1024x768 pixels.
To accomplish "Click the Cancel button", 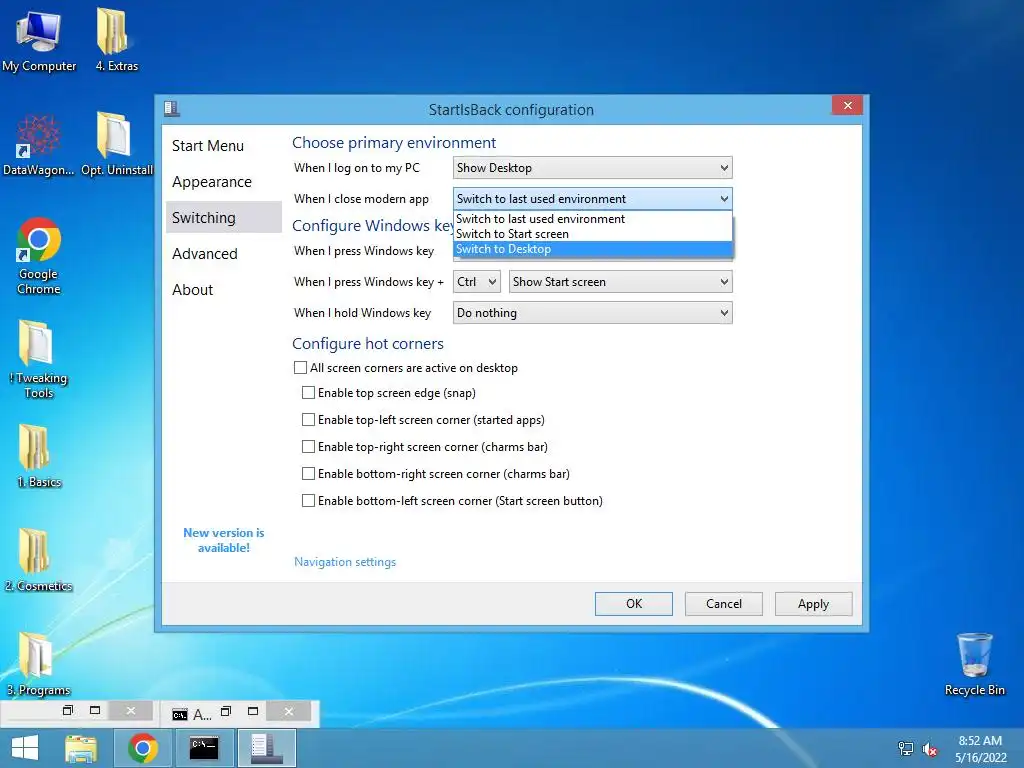I will (724, 604).
